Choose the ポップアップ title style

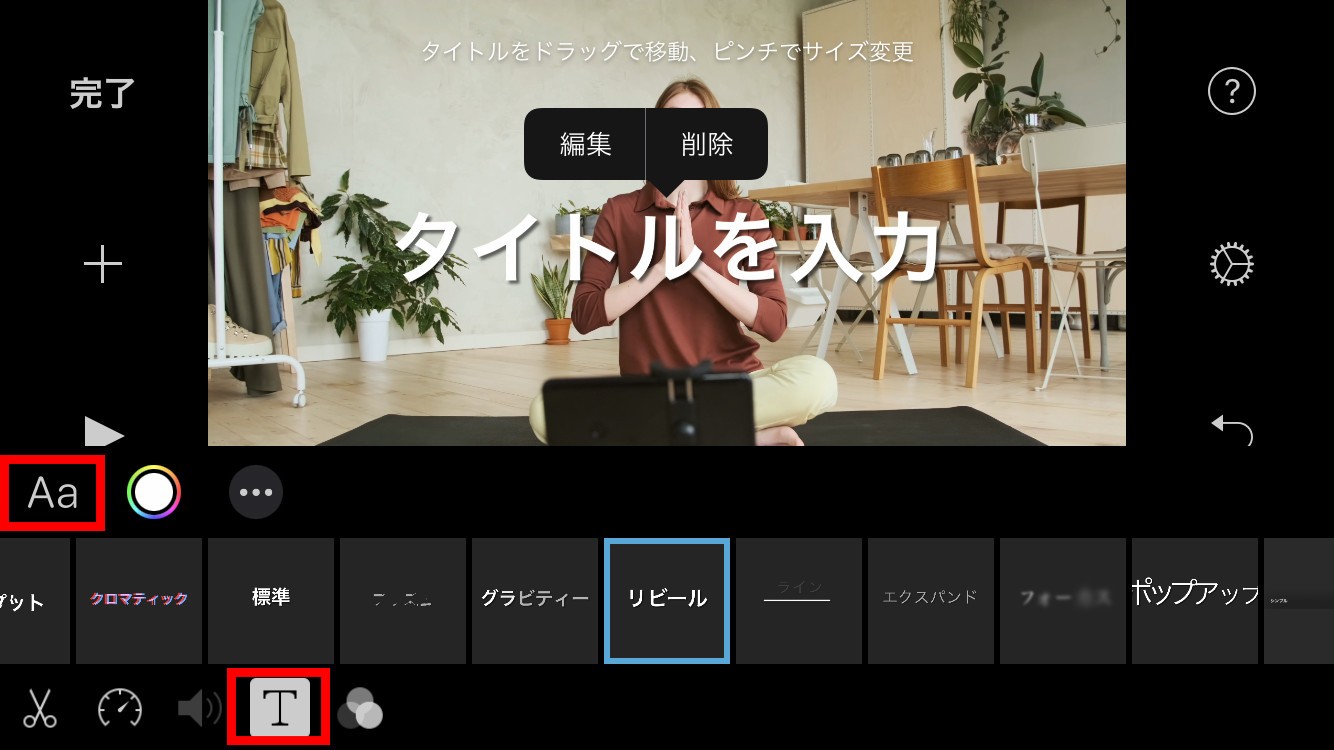coord(1195,600)
